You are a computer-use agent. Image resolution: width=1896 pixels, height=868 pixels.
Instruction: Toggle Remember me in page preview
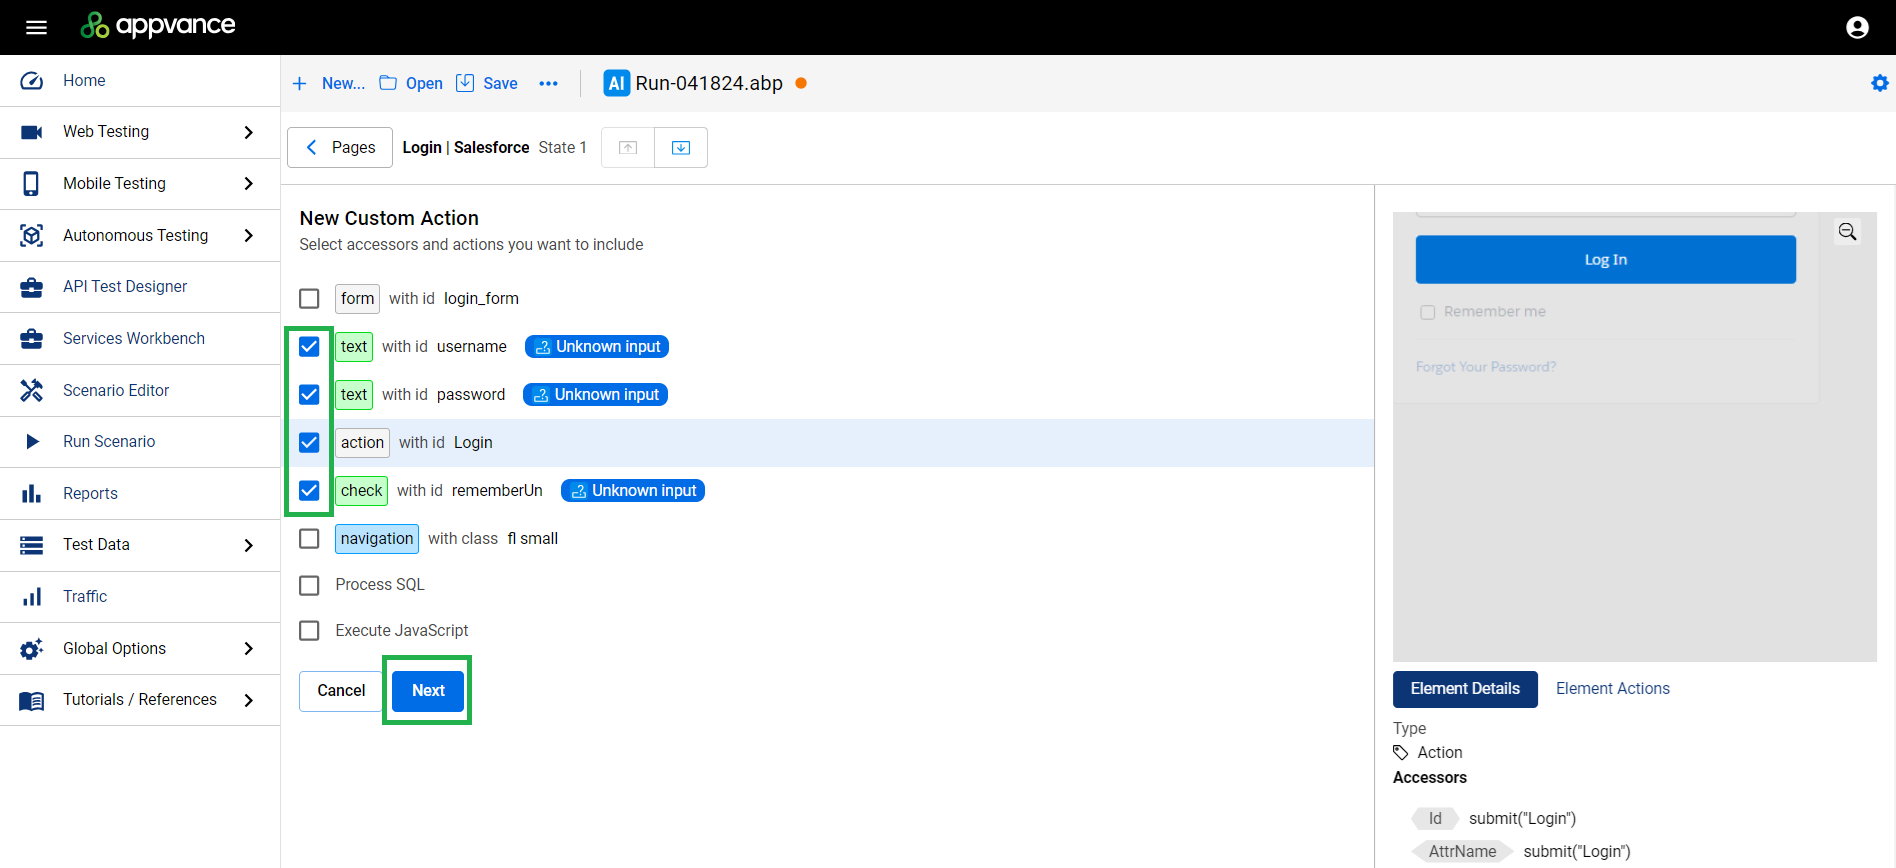click(x=1427, y=312)
